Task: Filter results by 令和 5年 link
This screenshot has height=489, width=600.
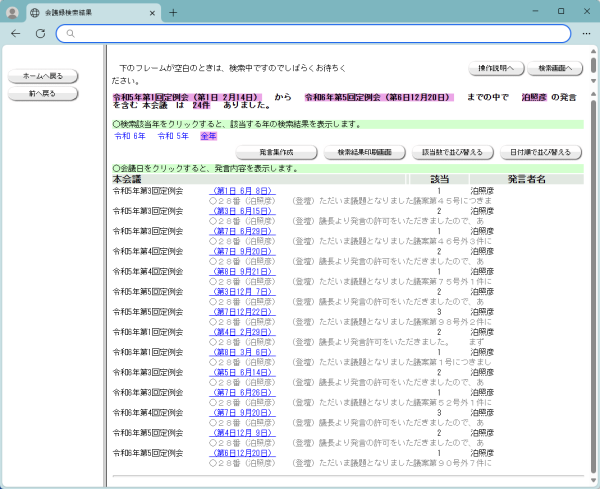Action: click(x=173, y=136)
